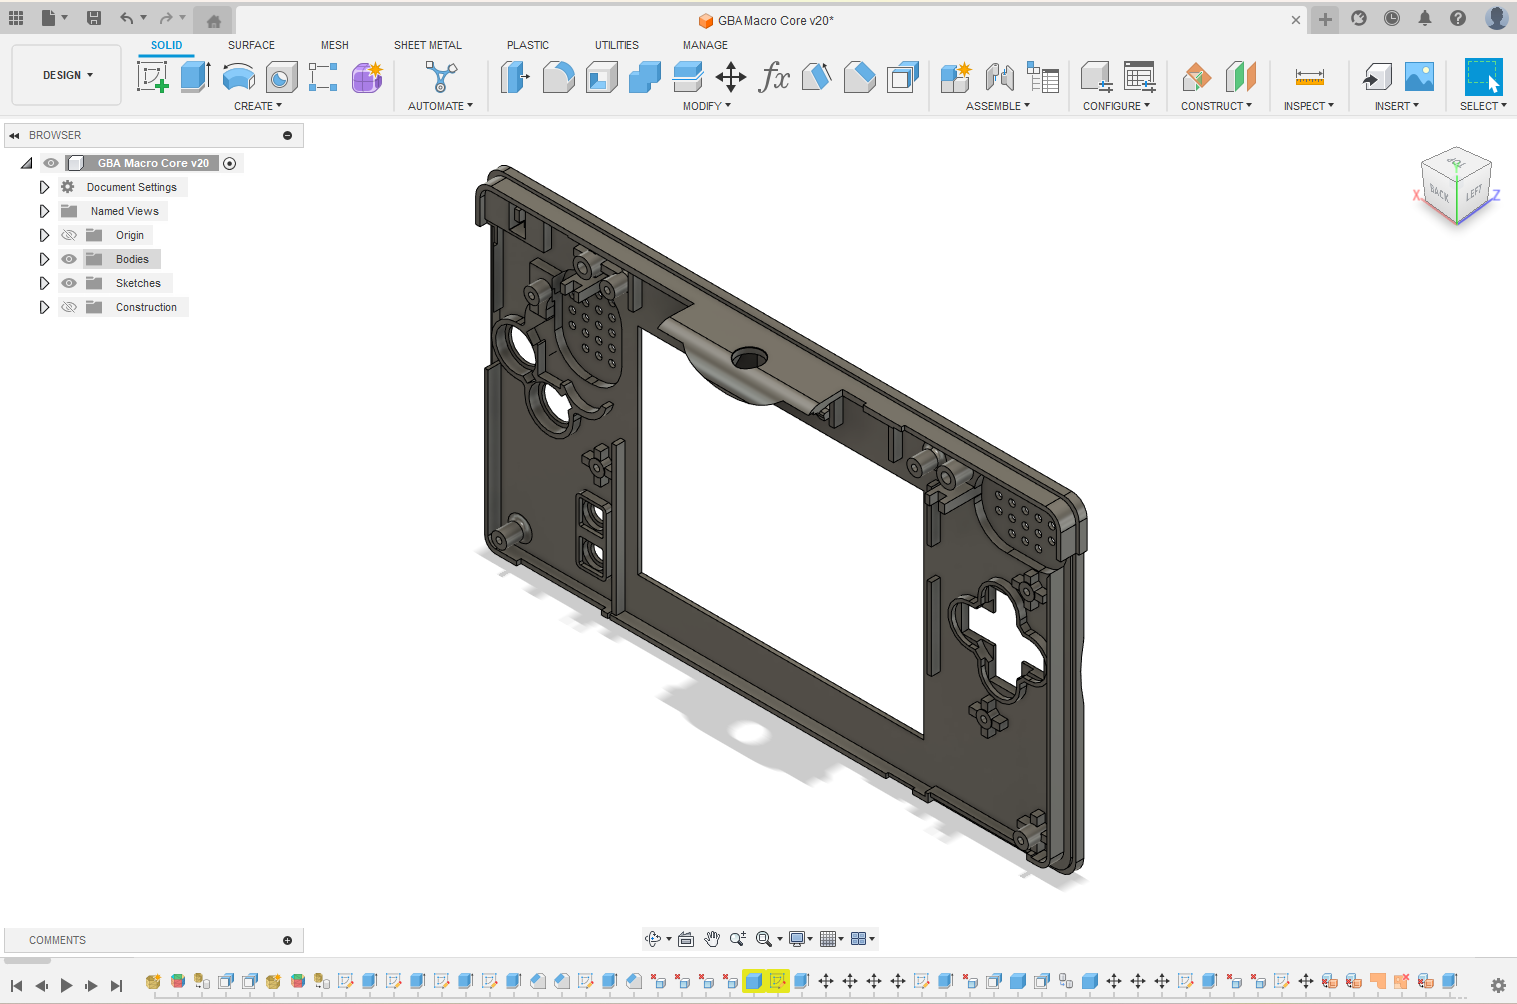Click the Create Form purple icon
1517x1004 pixels.
click(367, 77)
